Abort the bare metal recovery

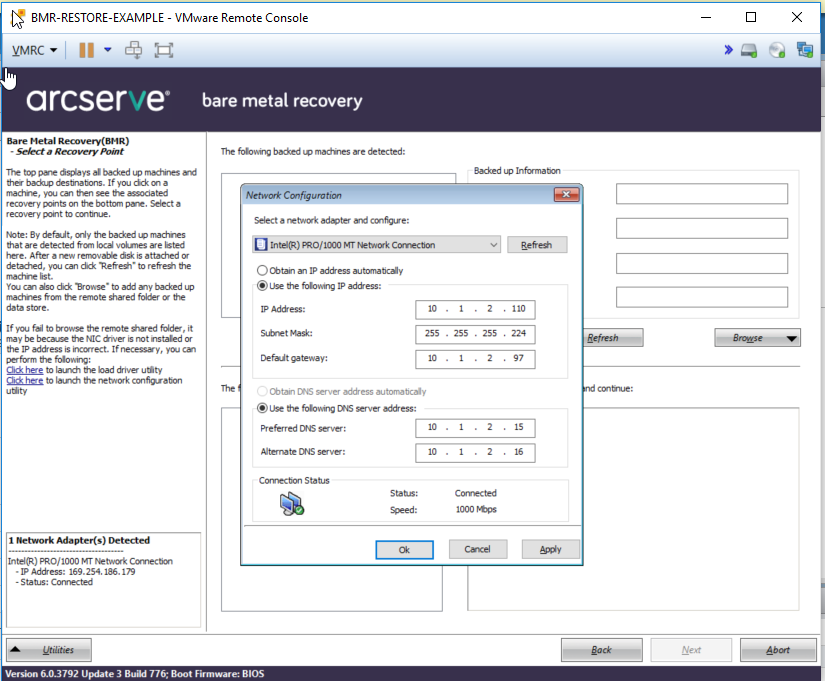778,650
